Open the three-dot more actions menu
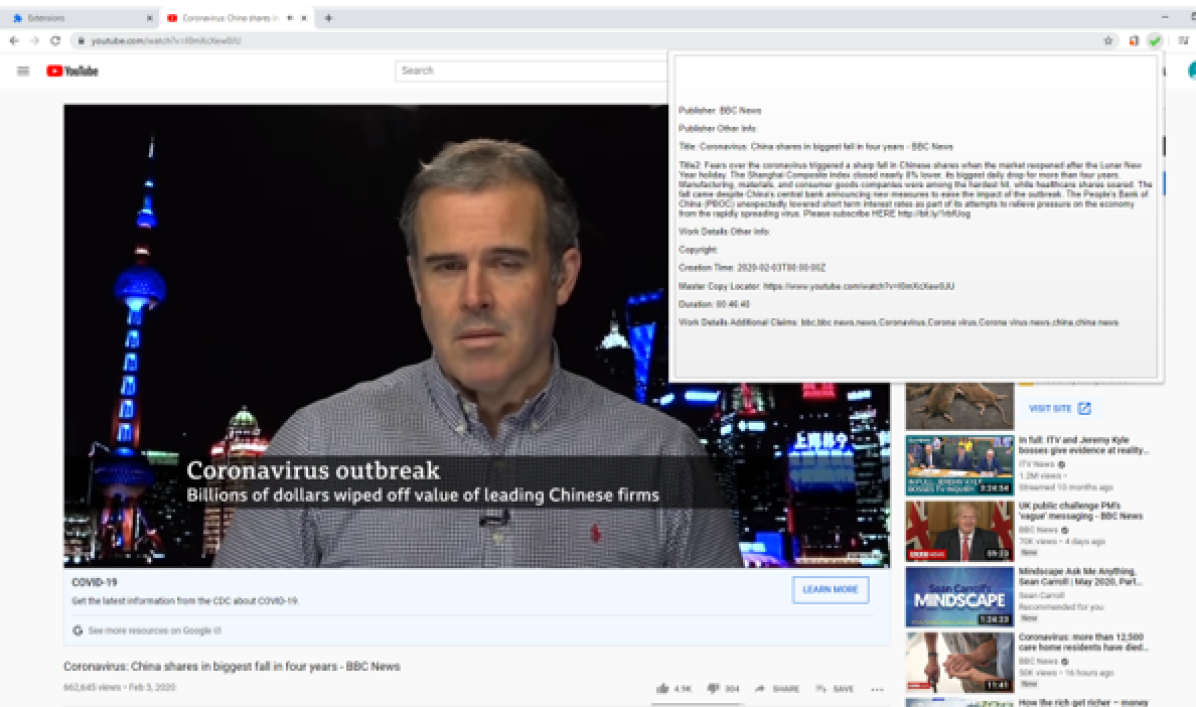1196x707 pixels. 877,689
